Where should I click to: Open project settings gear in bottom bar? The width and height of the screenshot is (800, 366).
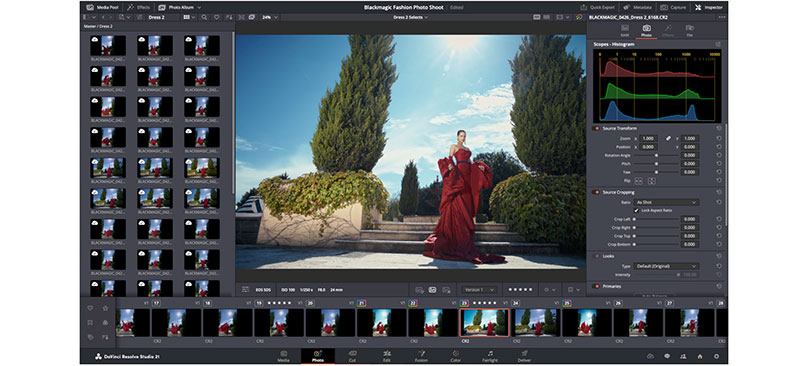point(716,356)
